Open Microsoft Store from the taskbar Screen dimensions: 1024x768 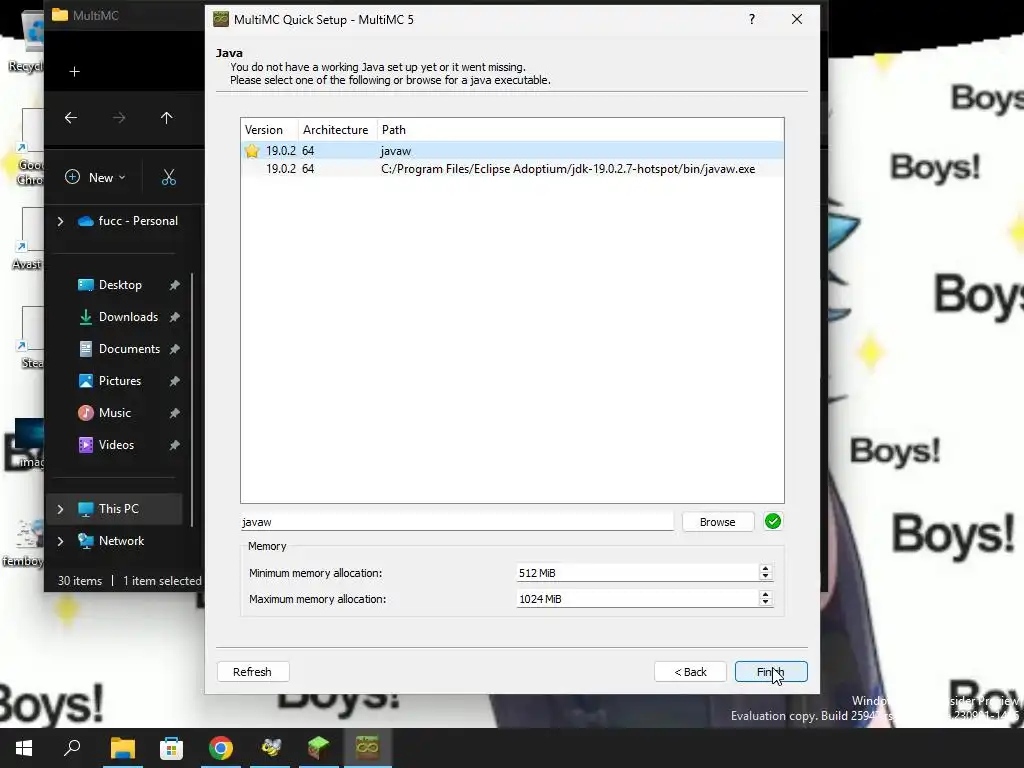[x=171, y=748]
